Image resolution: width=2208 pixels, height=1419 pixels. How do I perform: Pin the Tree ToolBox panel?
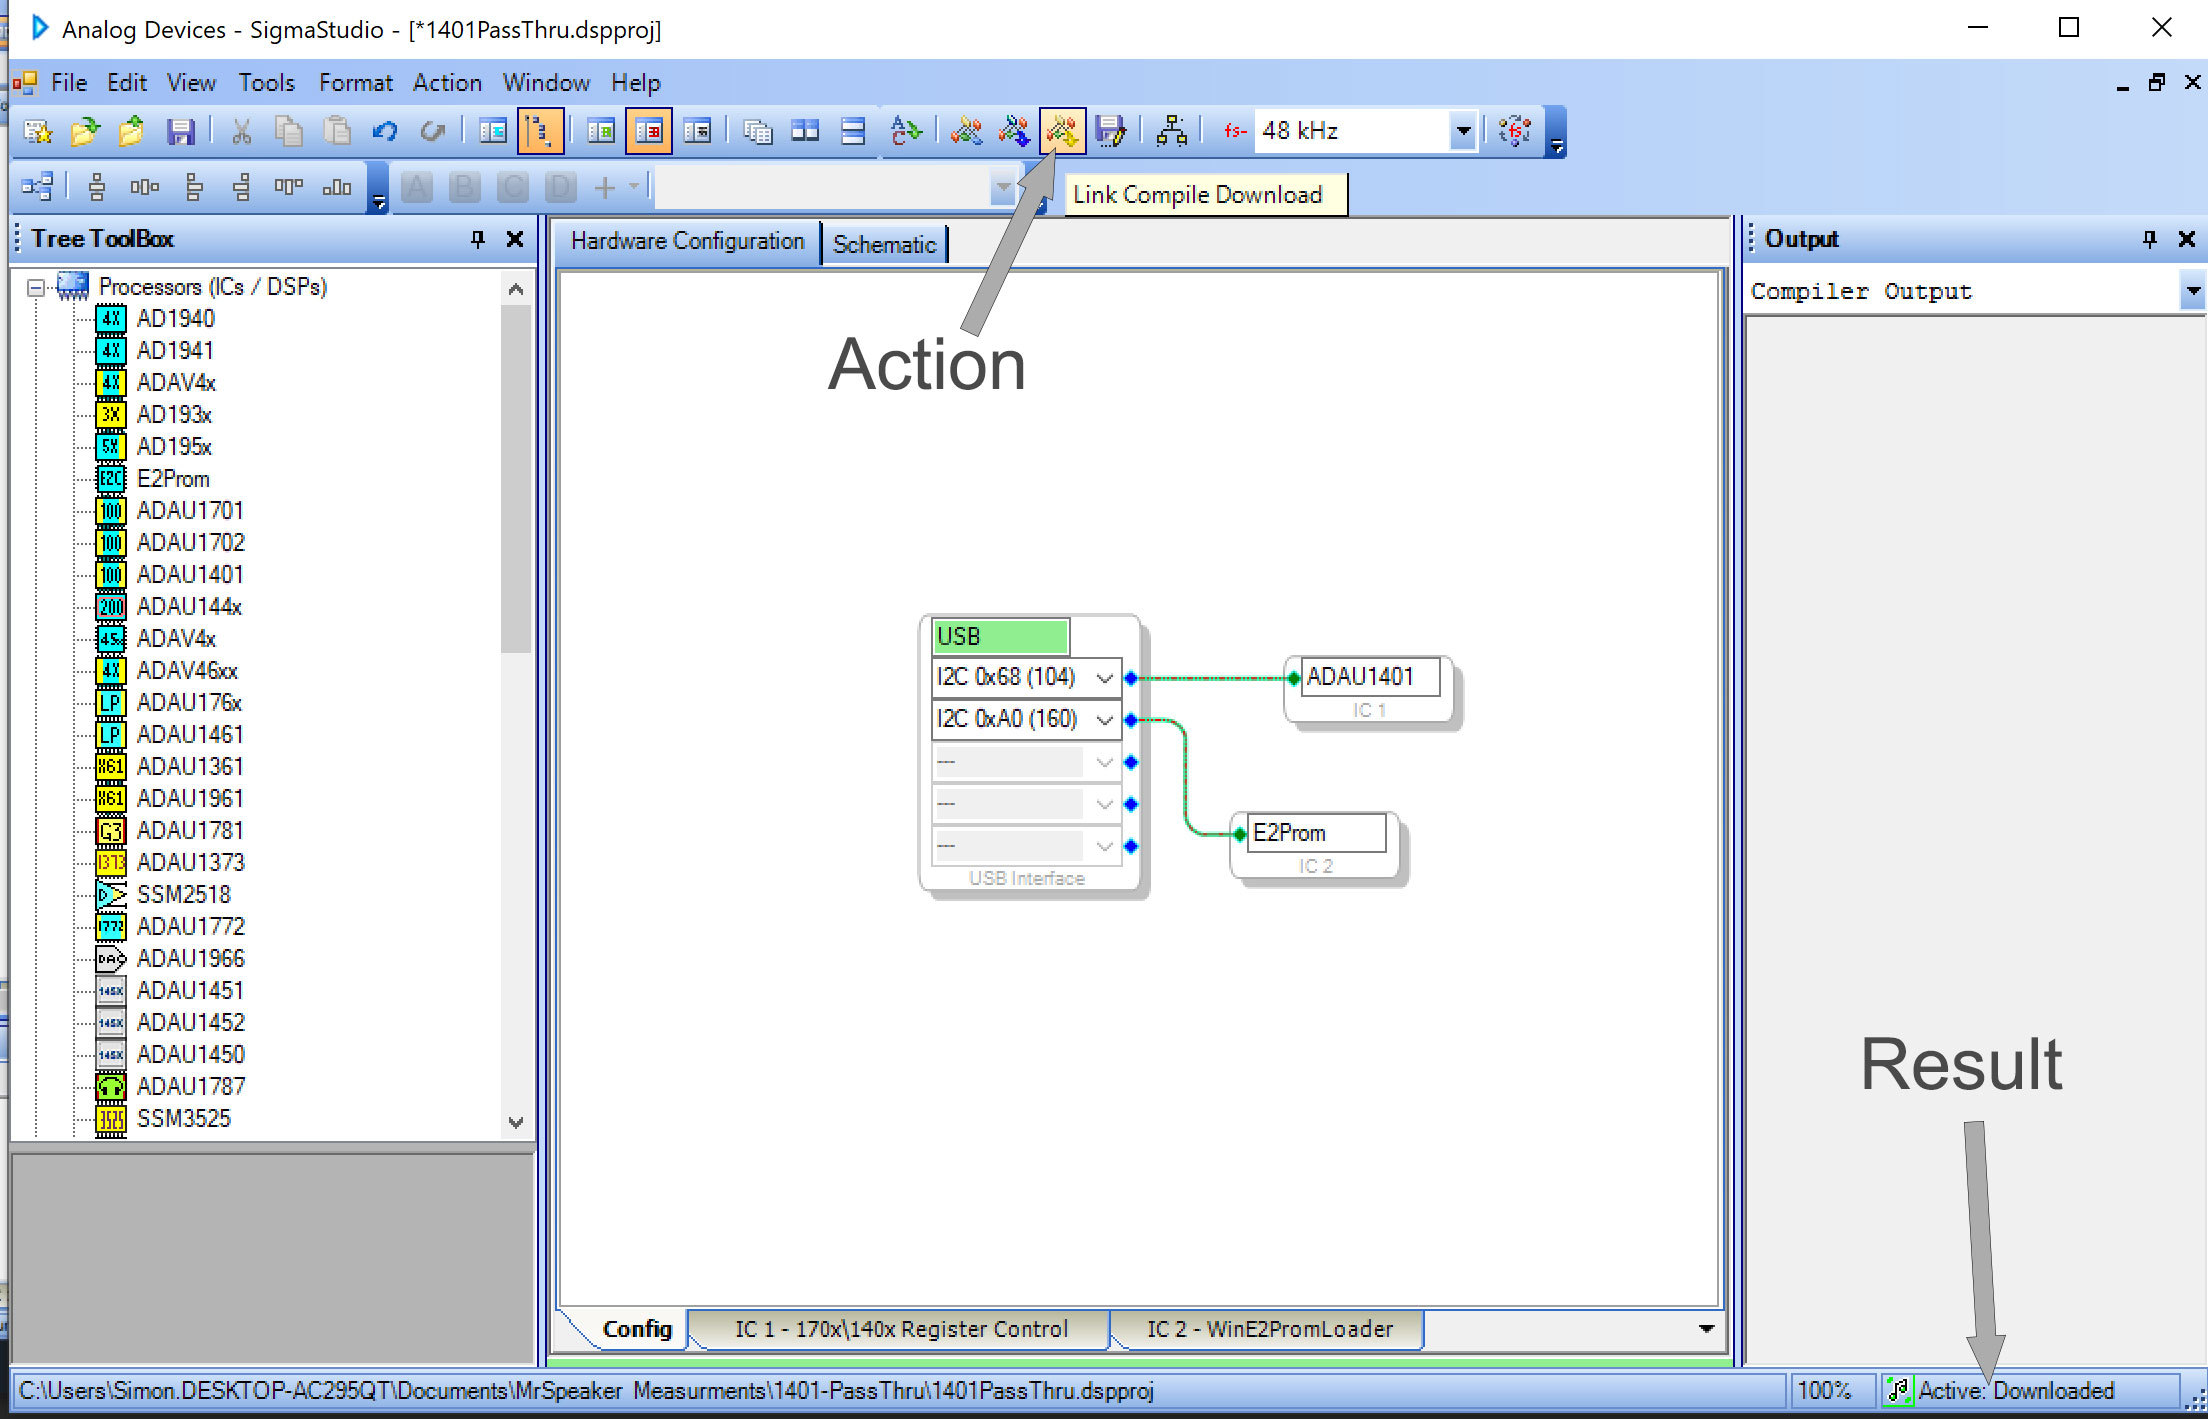[x=478, y=239]
